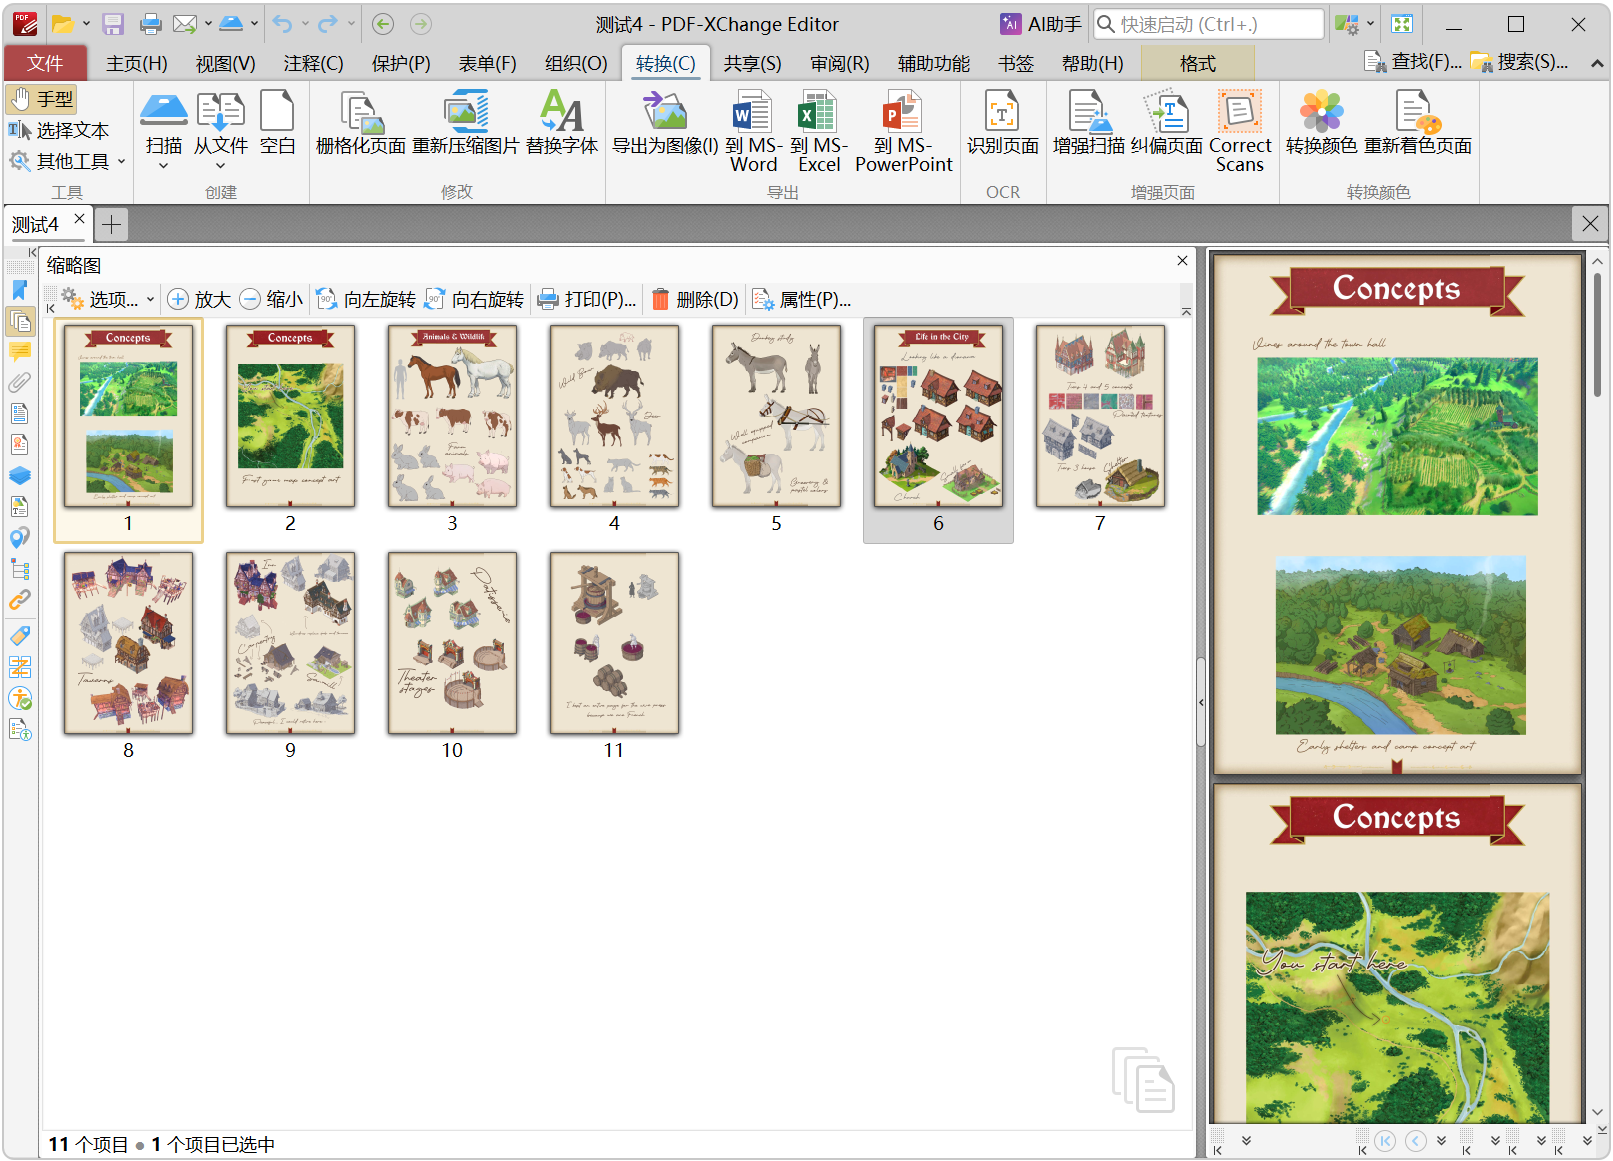This screenshot has height=1161, width=1613.
Task: Open the Organize ribbon tab
Action: click(x=576, y=63)
